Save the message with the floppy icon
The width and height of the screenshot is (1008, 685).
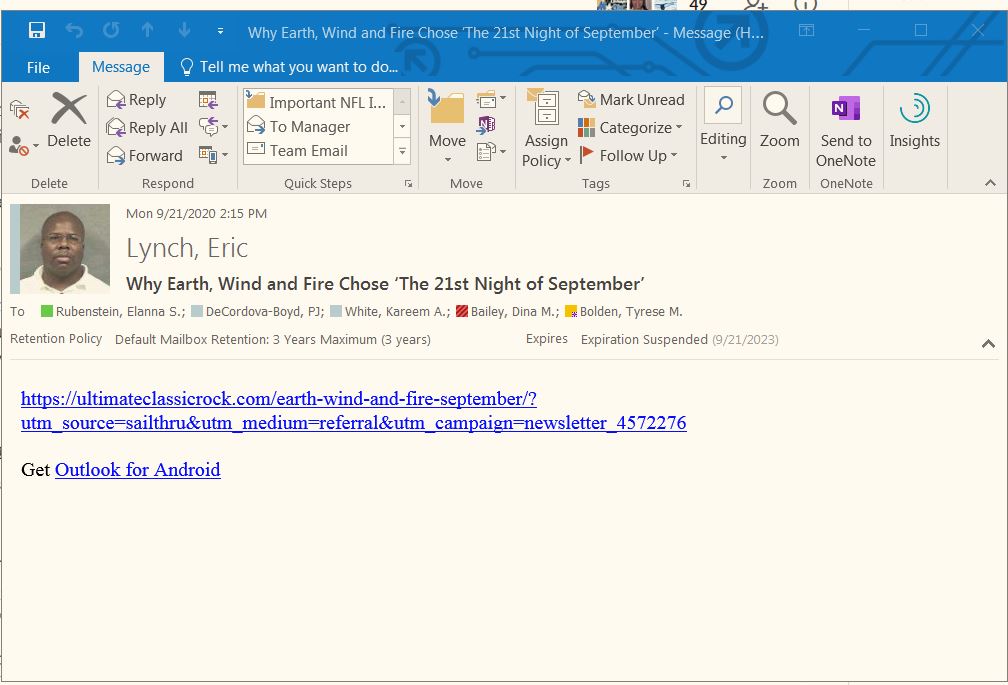(x=37, y=30)
